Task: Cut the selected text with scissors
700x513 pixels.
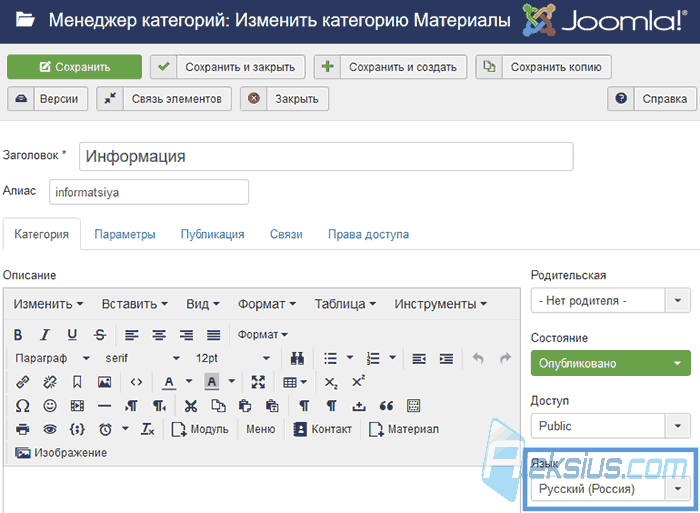Action: [x=191, y=406]
